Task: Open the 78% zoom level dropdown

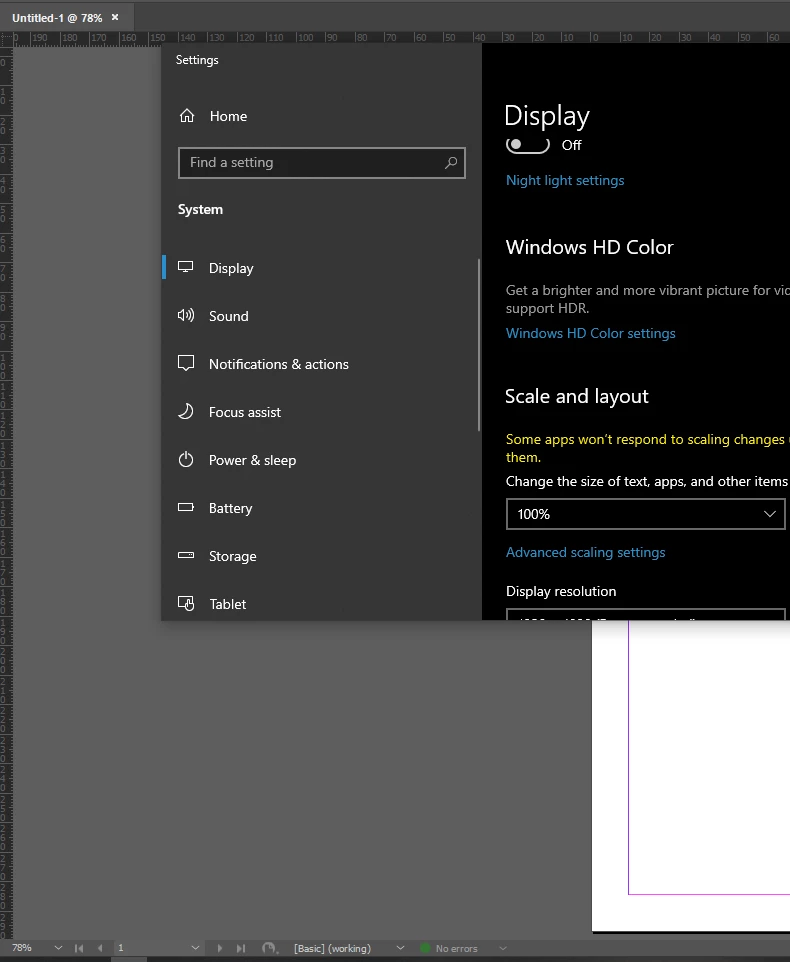Action: pos(58,948)
